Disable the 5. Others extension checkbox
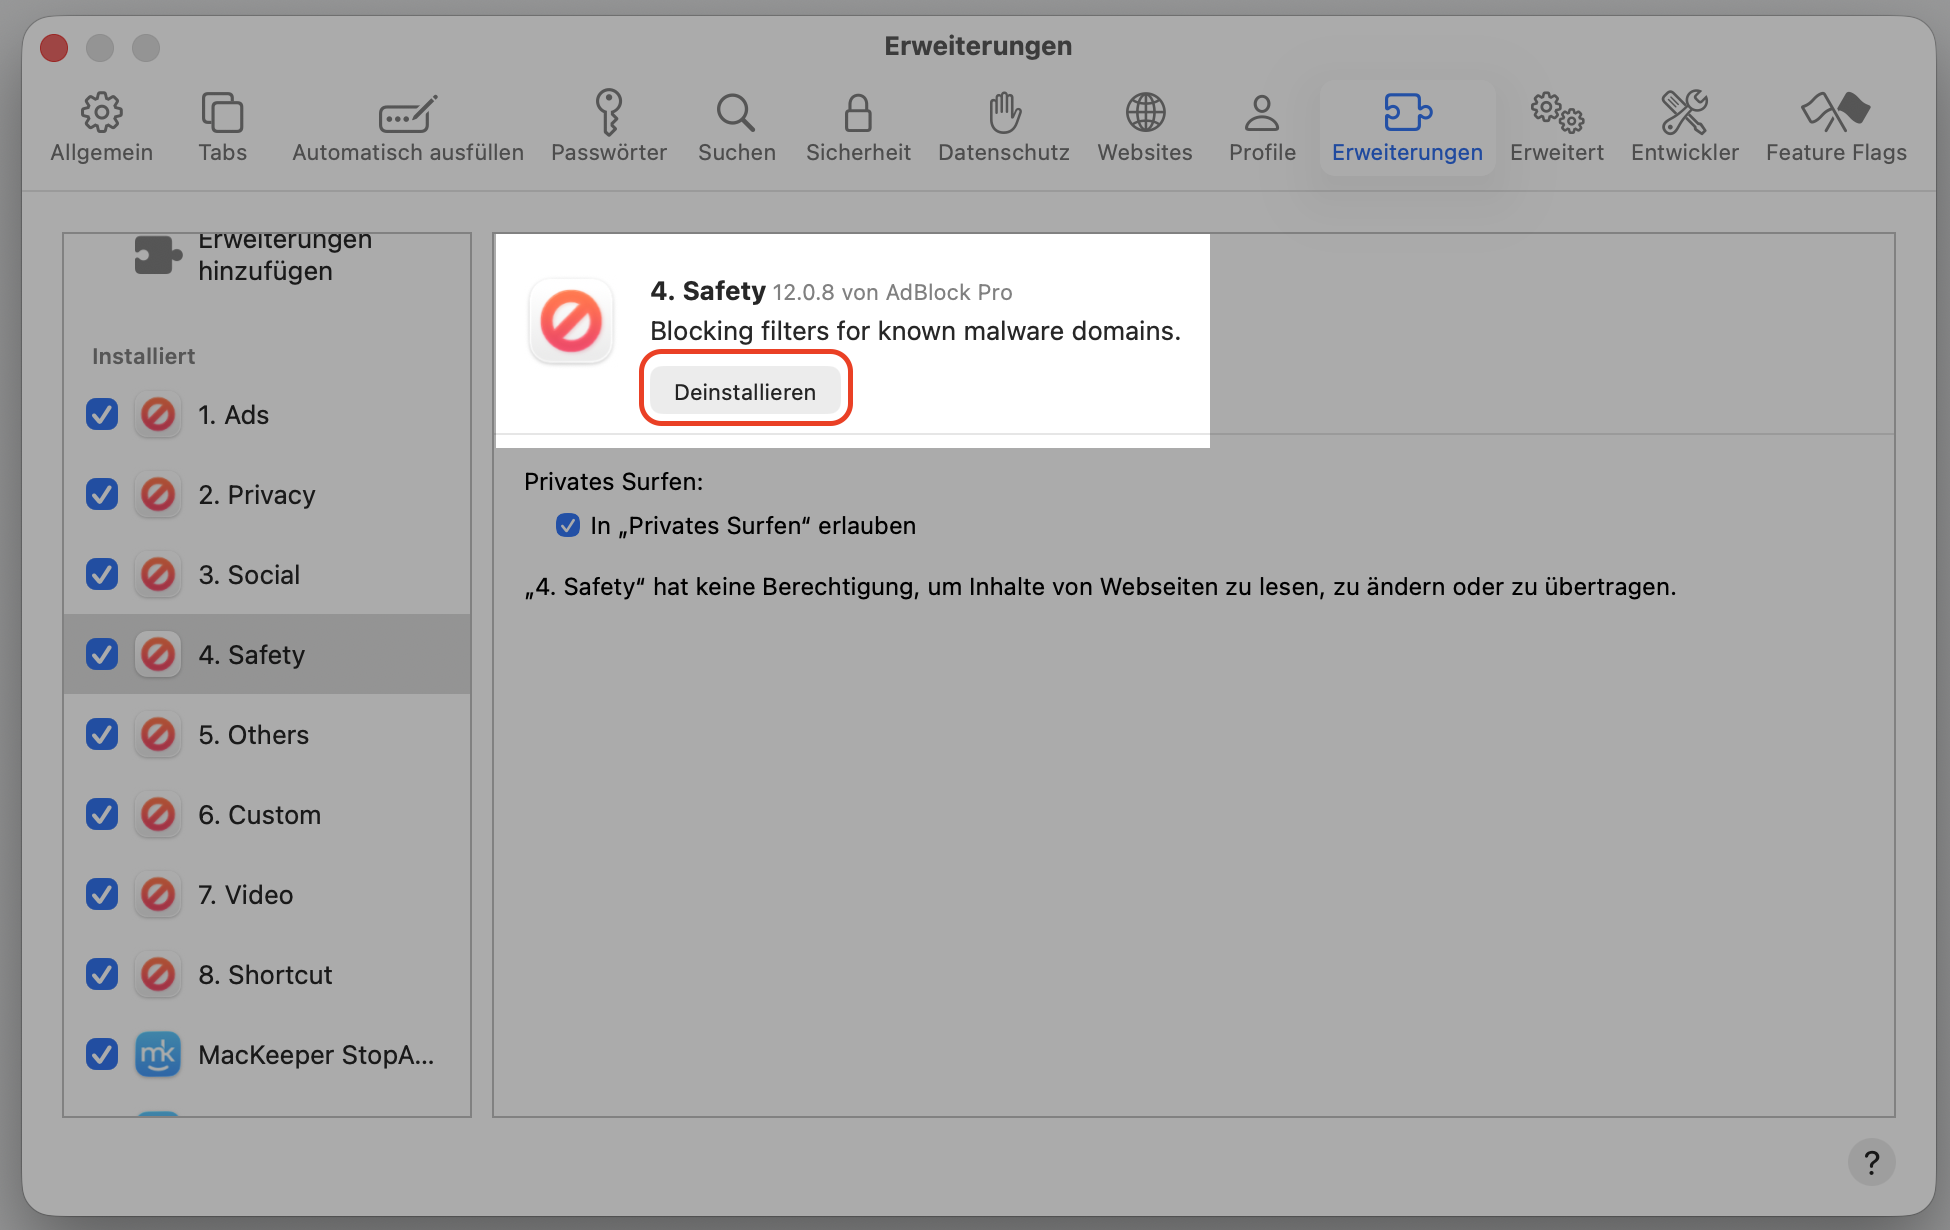1950x1230 pixels. pyautogui.click(x=102, y=734)
